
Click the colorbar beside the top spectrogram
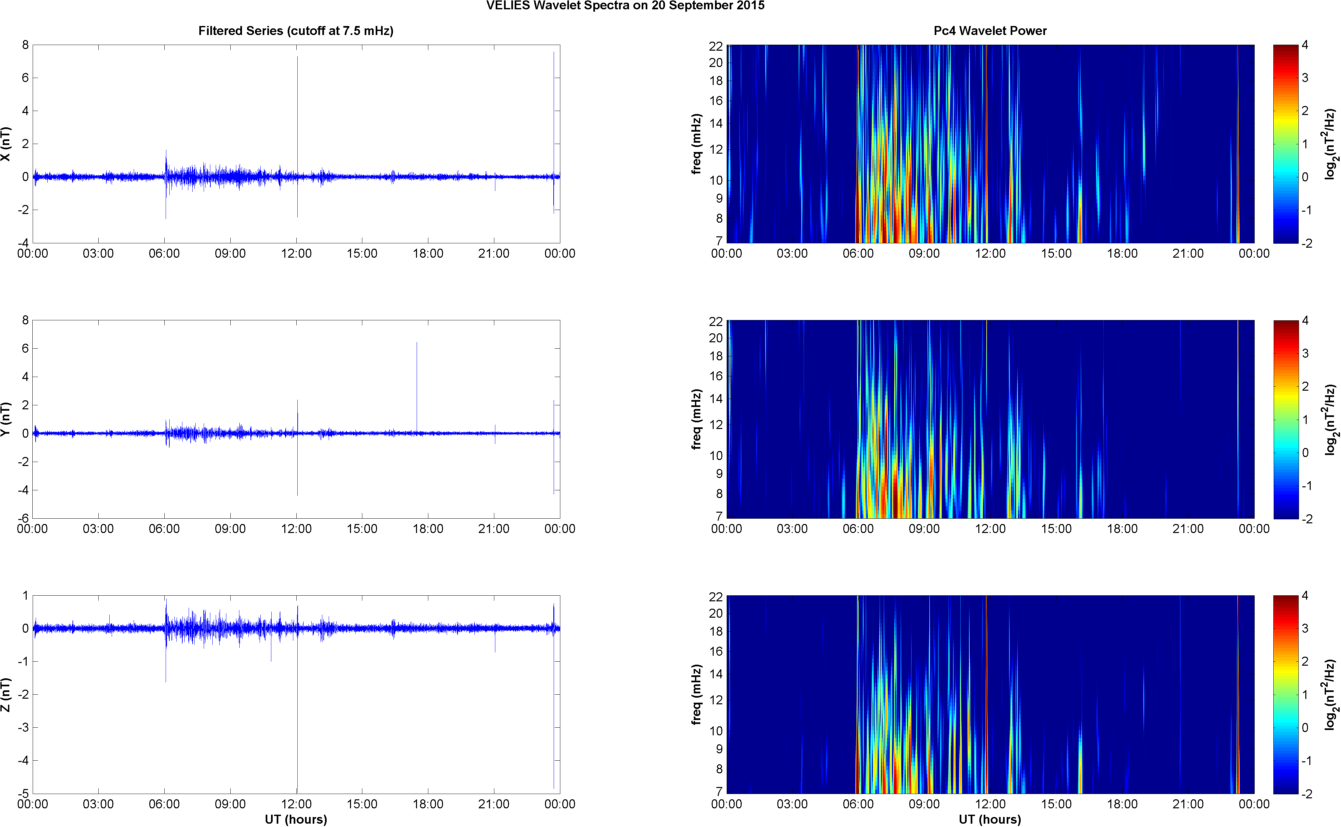click(x=1286, y=143)
